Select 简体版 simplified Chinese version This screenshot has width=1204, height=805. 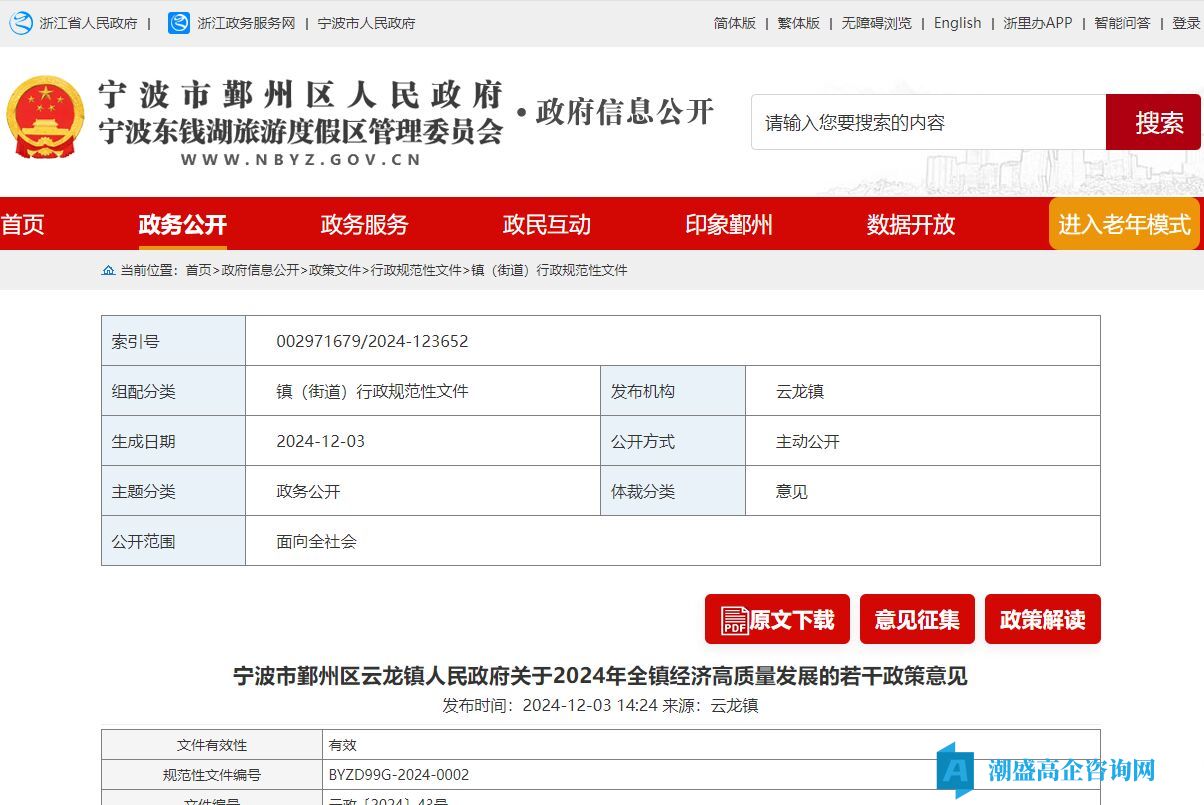tap(734, 23)
